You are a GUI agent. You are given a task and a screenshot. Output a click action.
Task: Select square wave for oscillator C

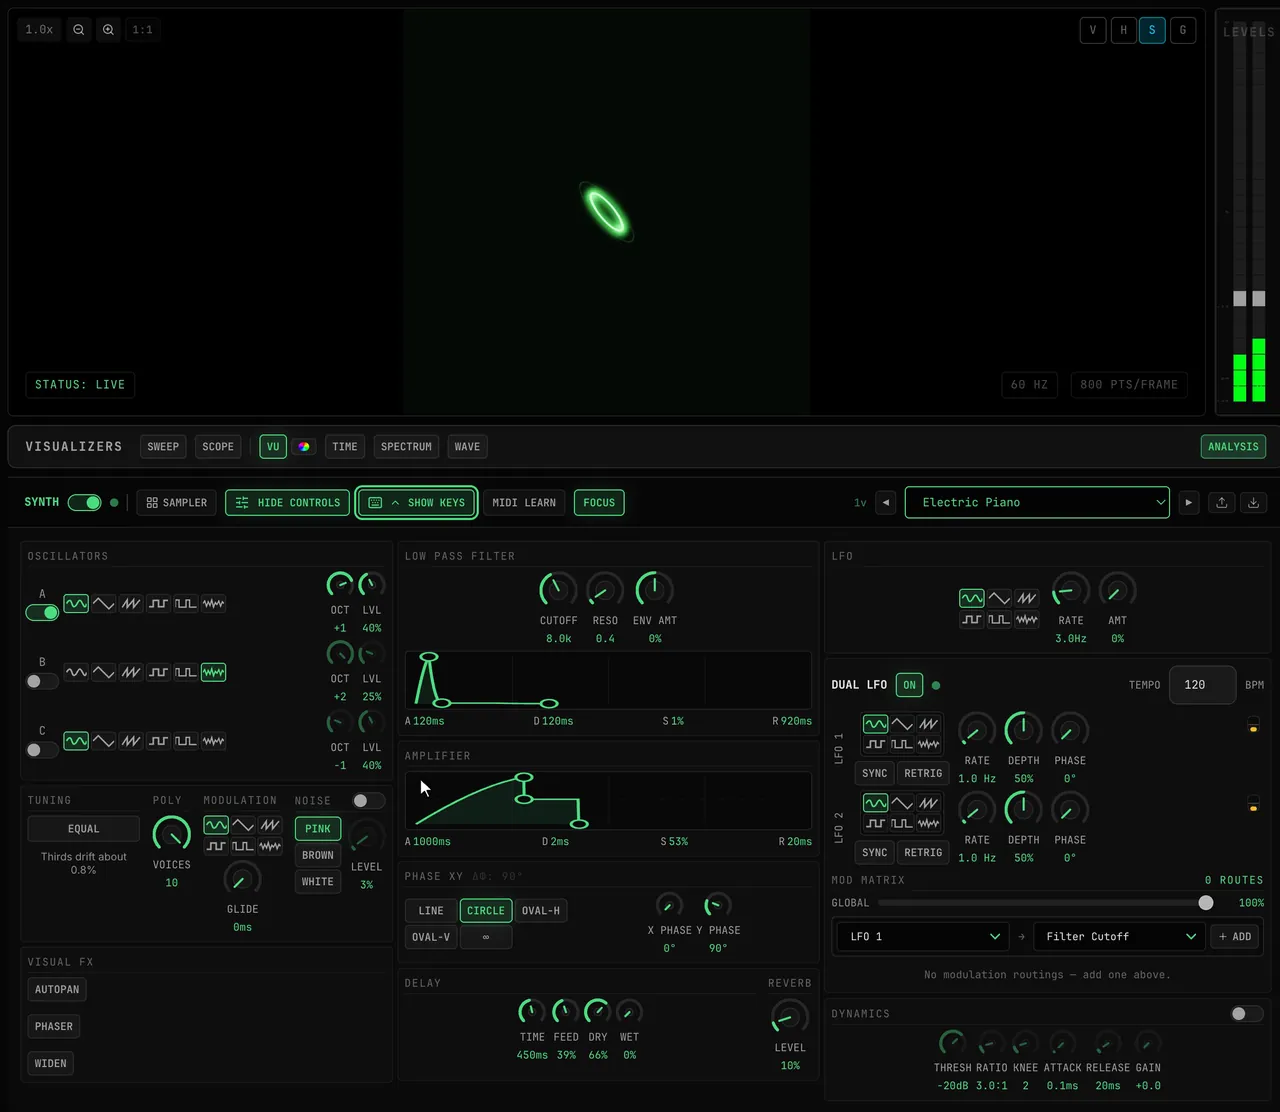tap(158, 741)
